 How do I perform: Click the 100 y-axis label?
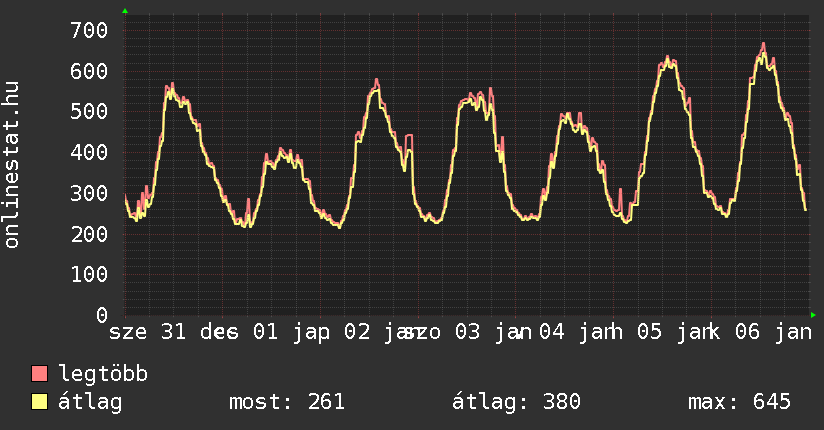point(88,274)
